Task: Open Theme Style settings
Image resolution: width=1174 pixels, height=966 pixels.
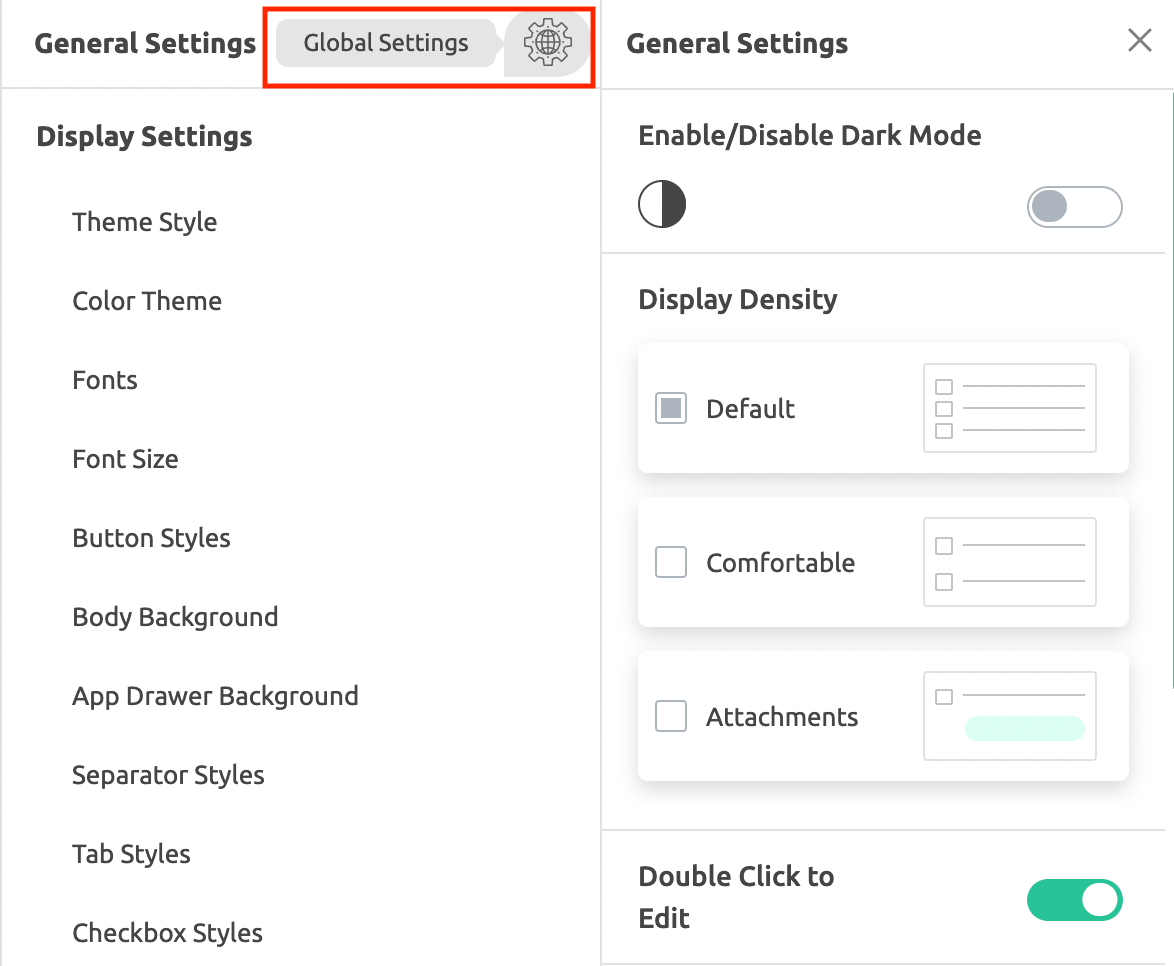Action: (145, 222)
